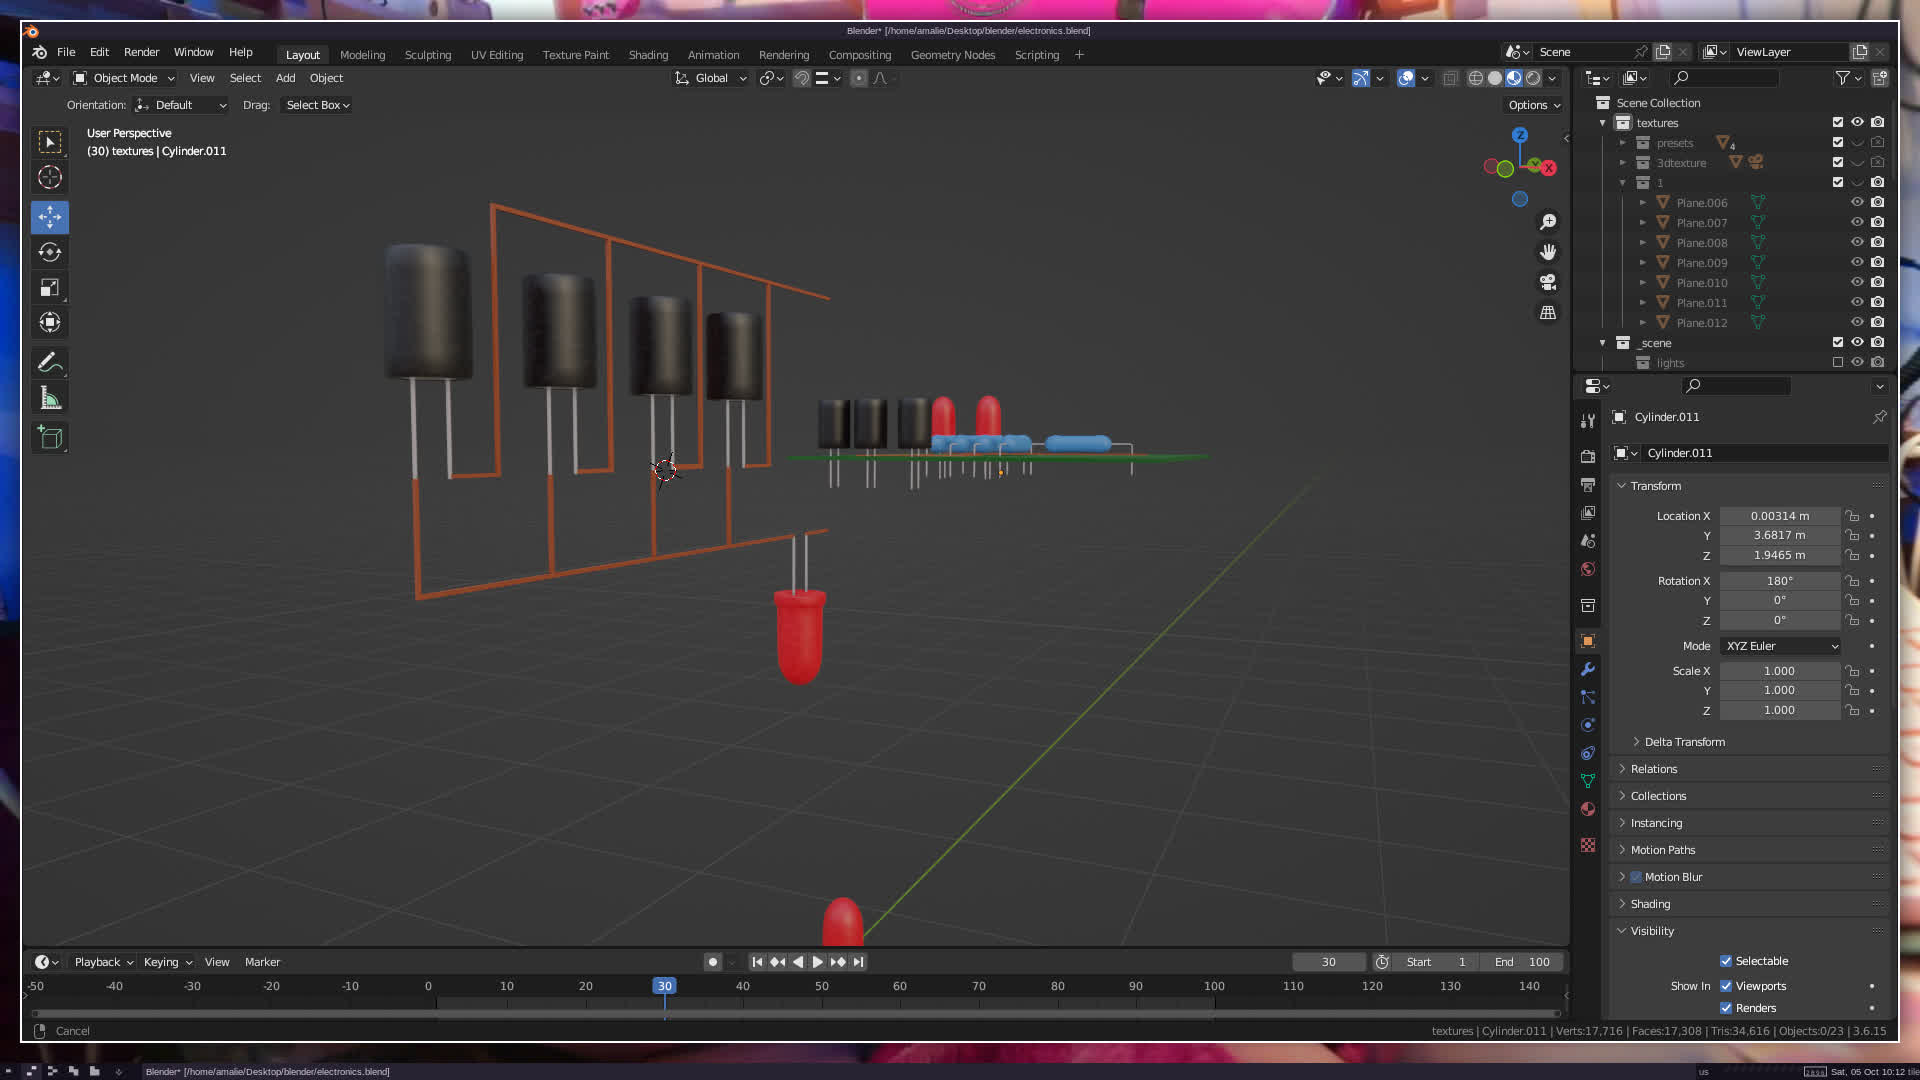Select the Scale tool

click(50, 288)
